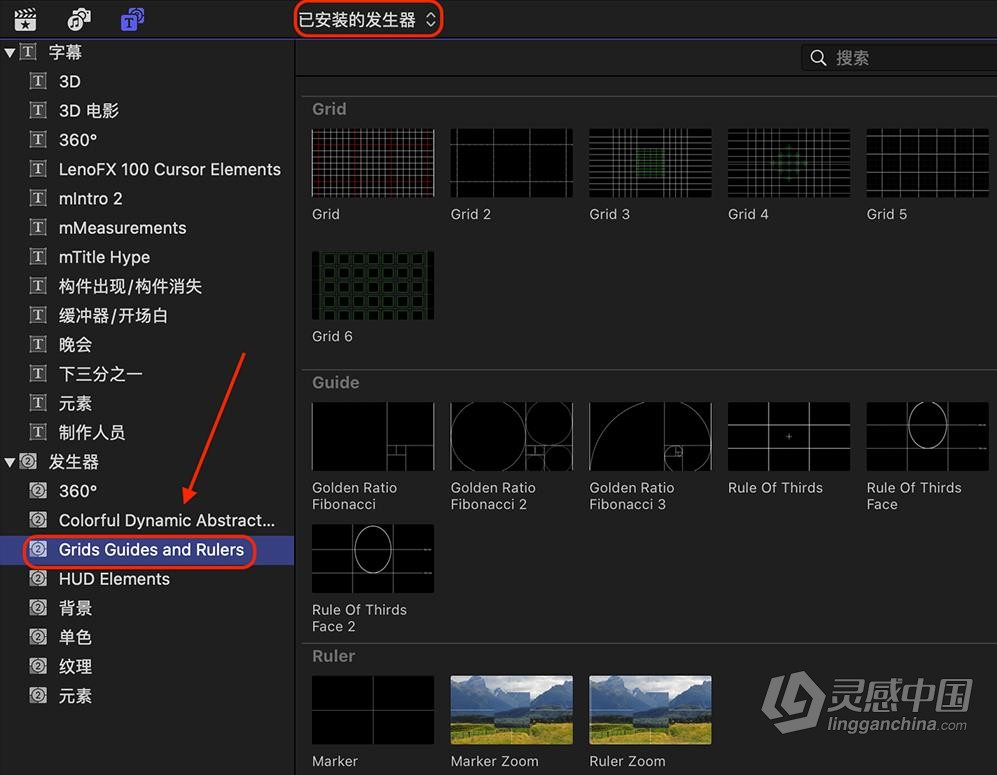Select the 背景 generators category
The width and height of the screenshot is (997, 775).
(x=75, y=608)
